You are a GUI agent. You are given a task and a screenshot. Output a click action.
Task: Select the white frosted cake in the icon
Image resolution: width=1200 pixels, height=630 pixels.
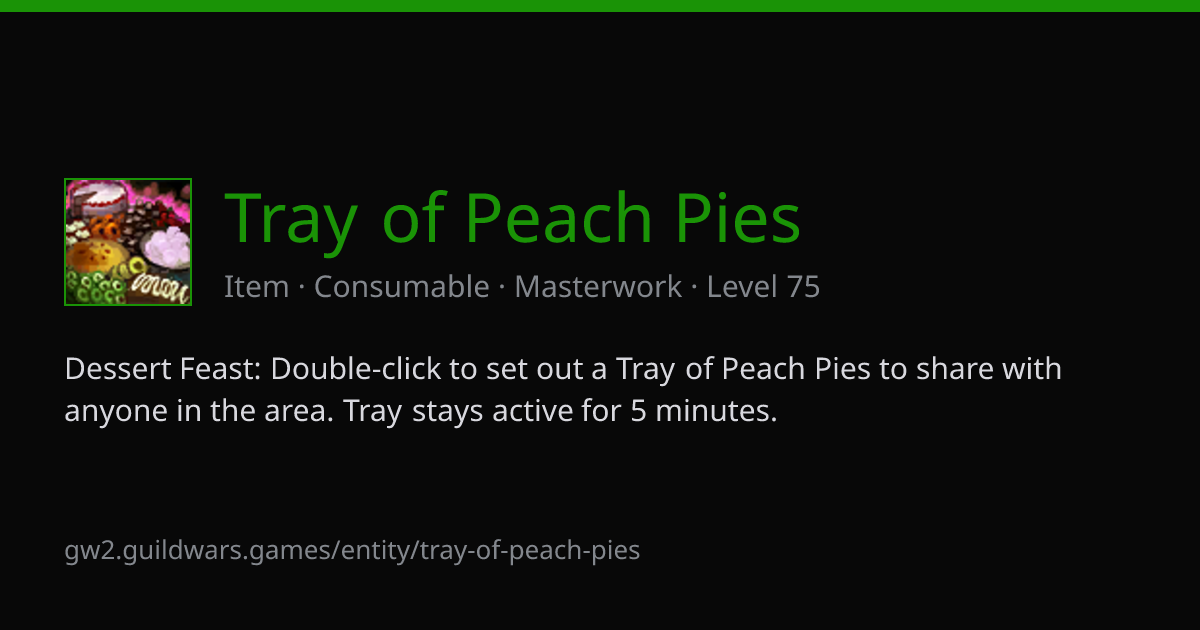point(100,199)
